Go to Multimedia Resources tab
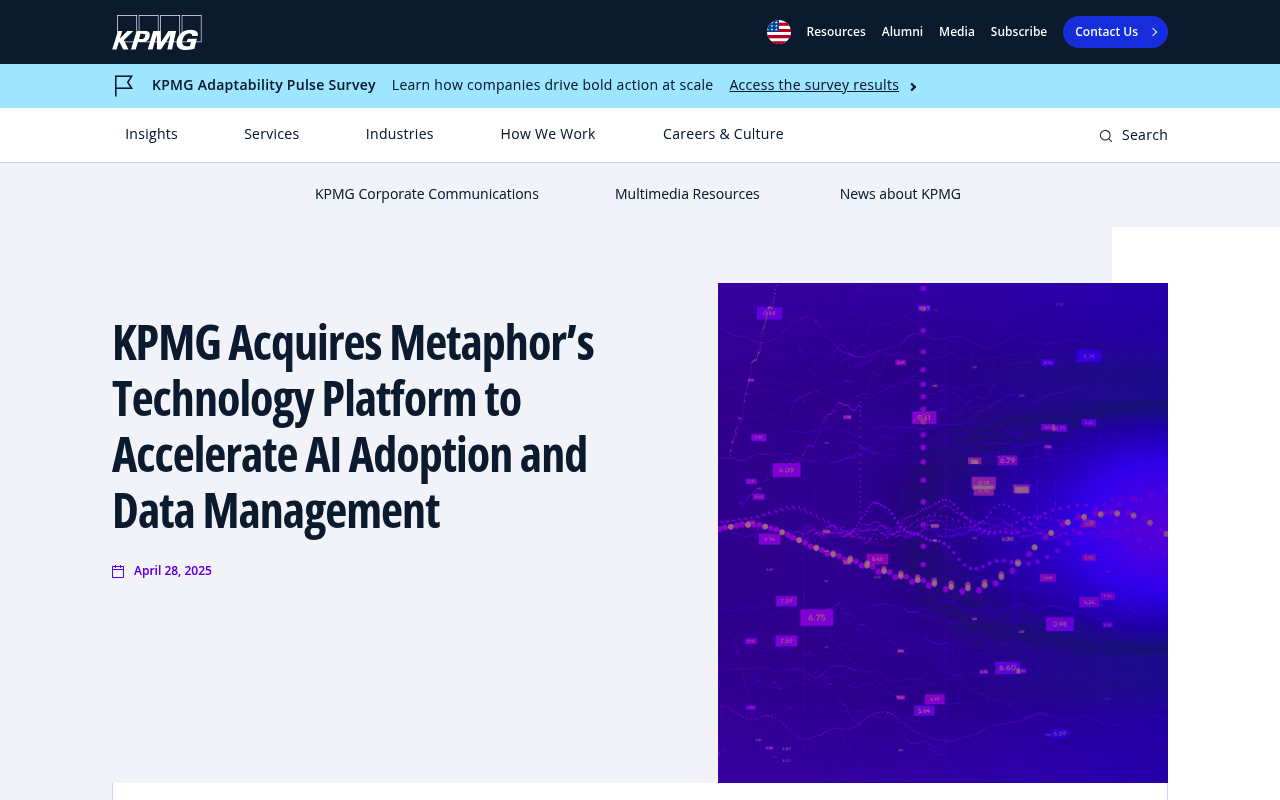 pos(687,194)
